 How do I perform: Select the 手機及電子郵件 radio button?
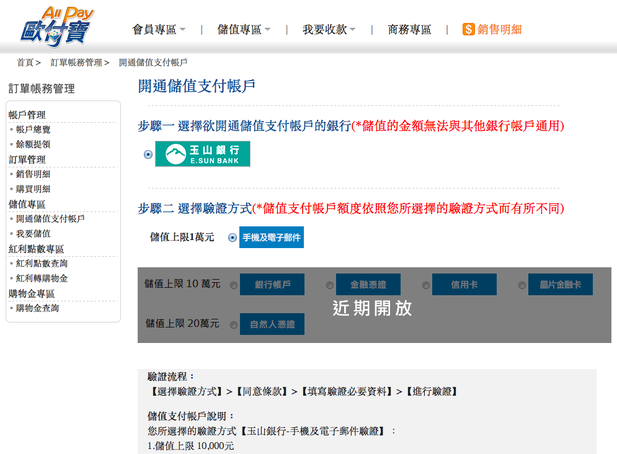point(232,237)
